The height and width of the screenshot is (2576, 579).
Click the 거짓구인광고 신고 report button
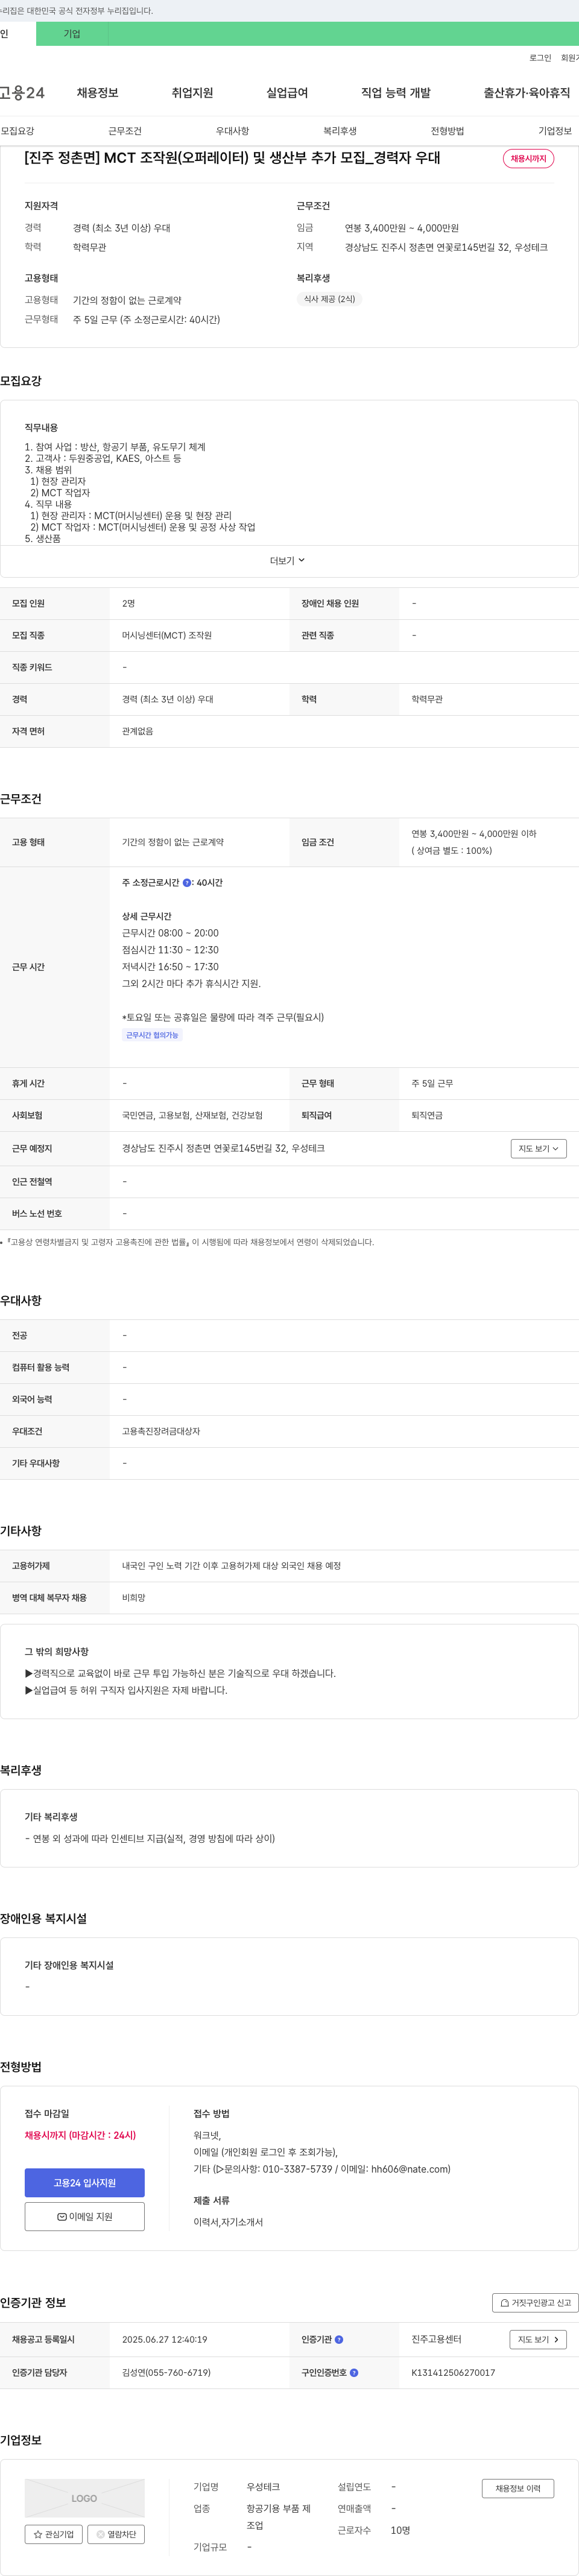click(x=535, y=2302)
